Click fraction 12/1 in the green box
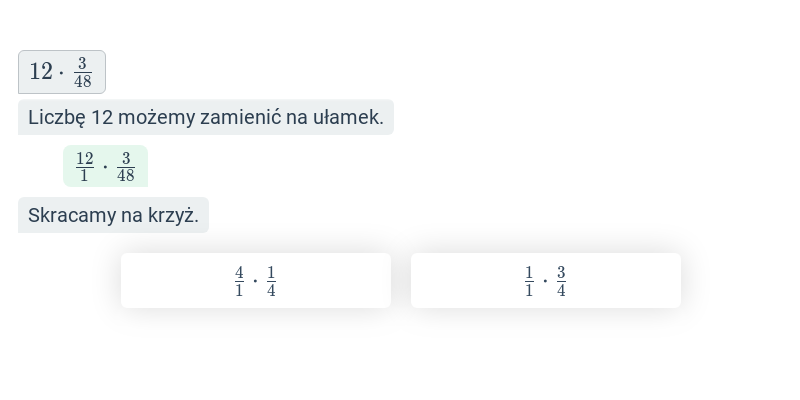 click(85, 167)
